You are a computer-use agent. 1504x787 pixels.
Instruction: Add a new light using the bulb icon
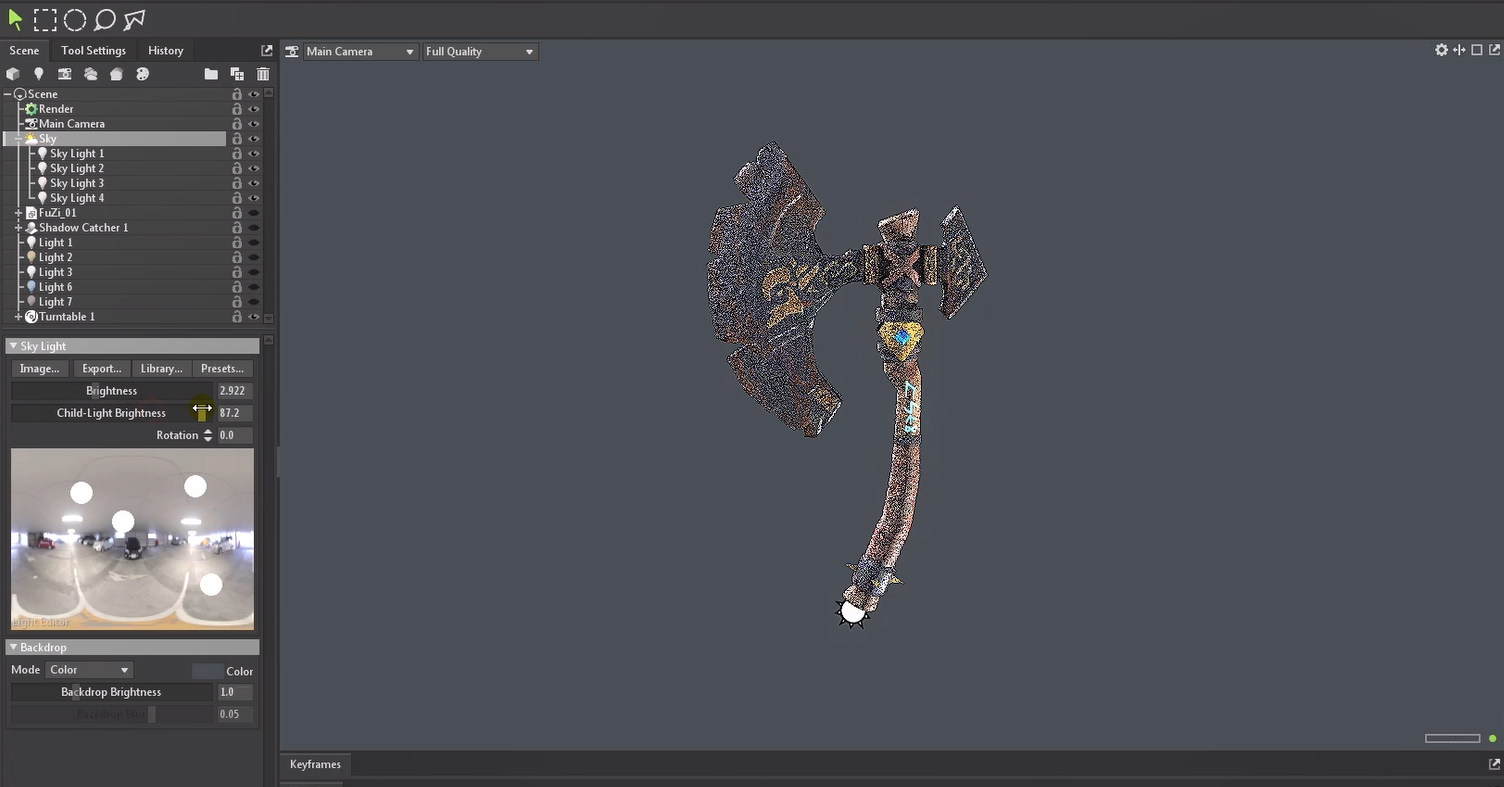click(39, 74)
